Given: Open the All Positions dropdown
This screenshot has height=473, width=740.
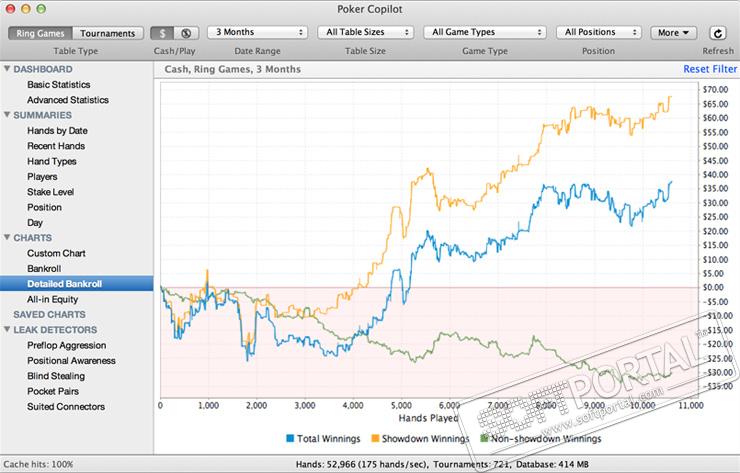Looking at the screenshot, I should 598,32.
